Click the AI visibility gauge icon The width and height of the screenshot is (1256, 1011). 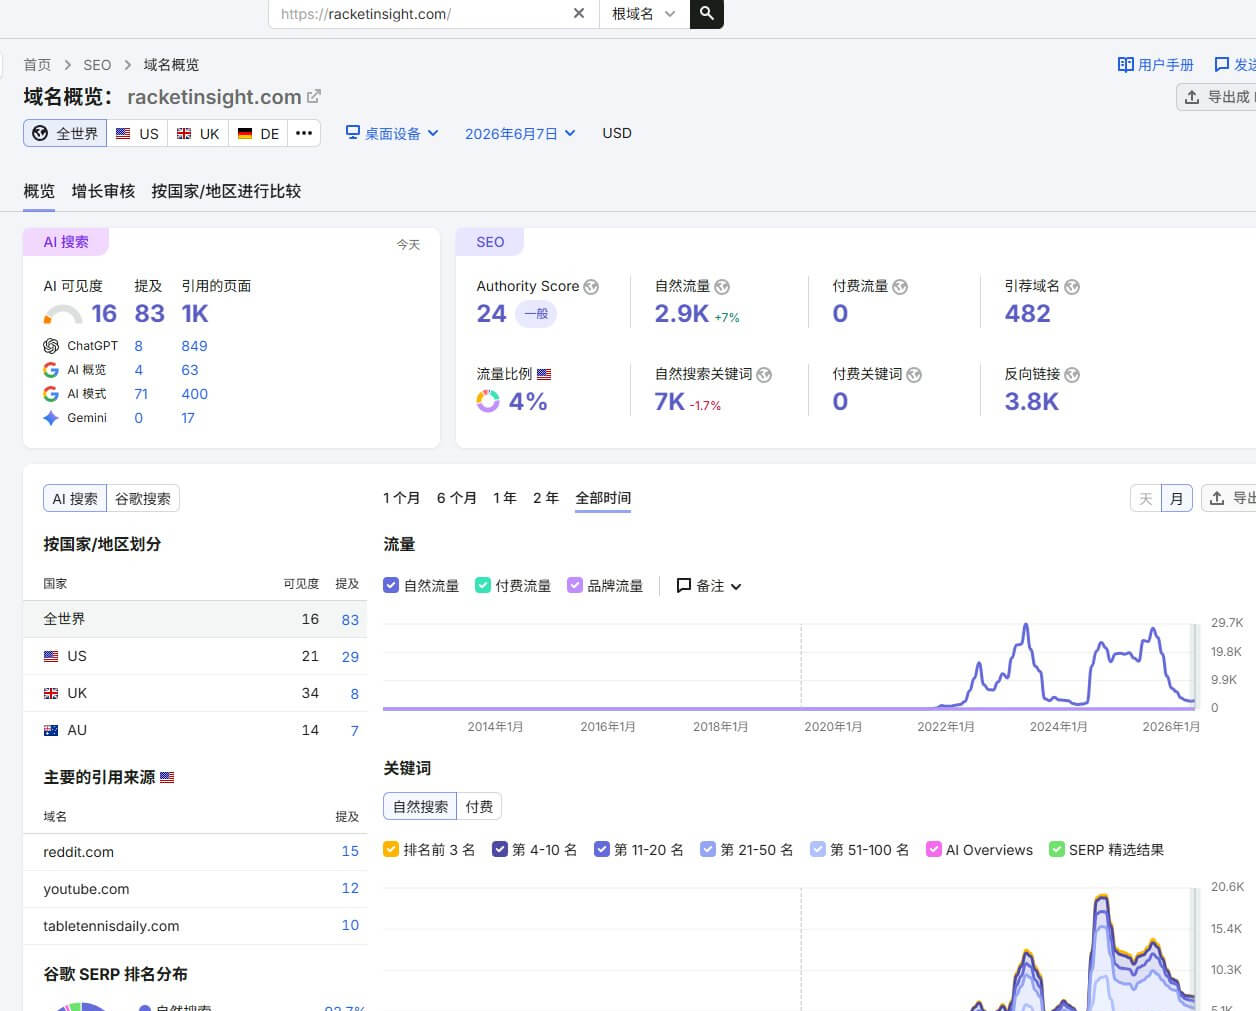pos(62,316)
